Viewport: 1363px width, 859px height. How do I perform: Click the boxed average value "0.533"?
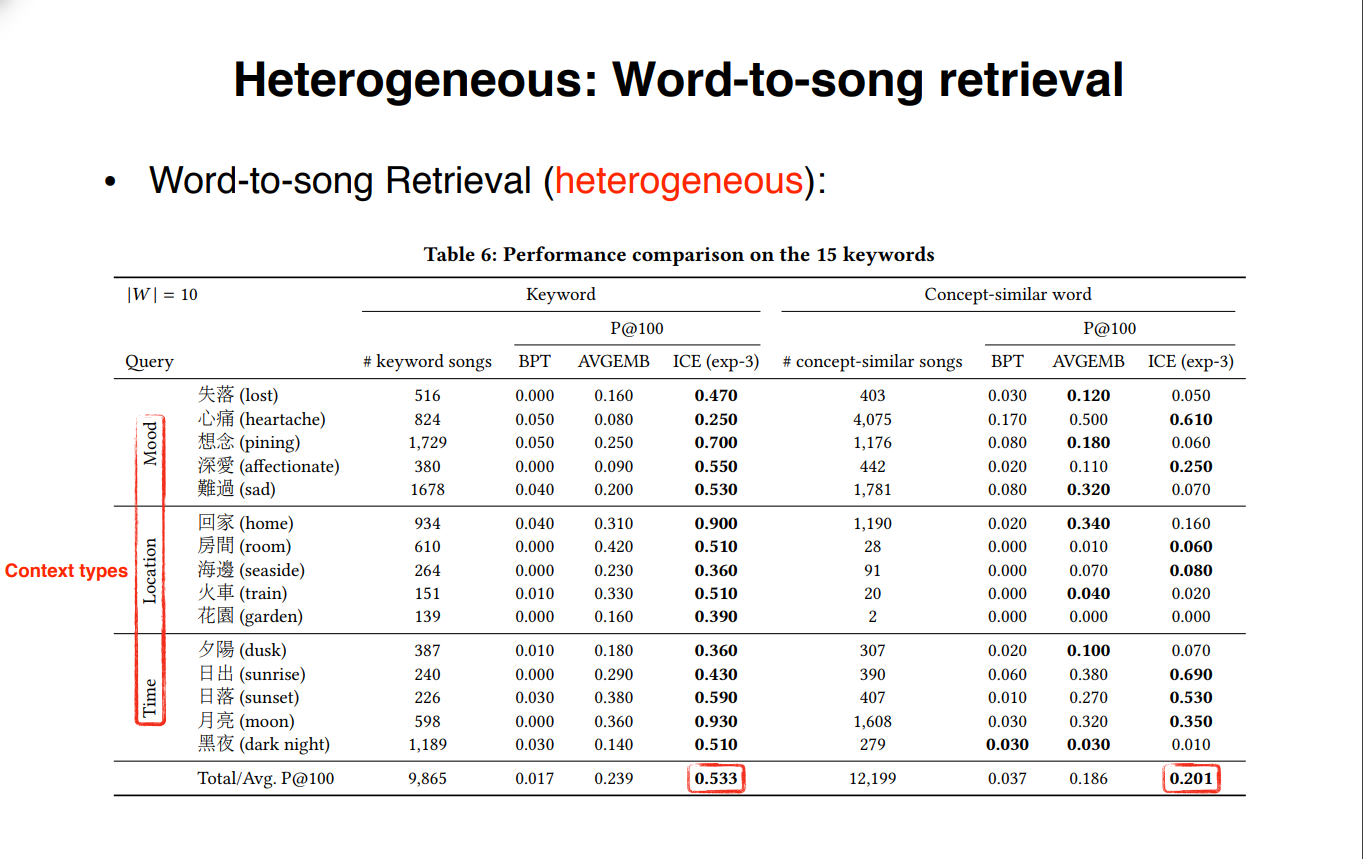tap(716, 778)
